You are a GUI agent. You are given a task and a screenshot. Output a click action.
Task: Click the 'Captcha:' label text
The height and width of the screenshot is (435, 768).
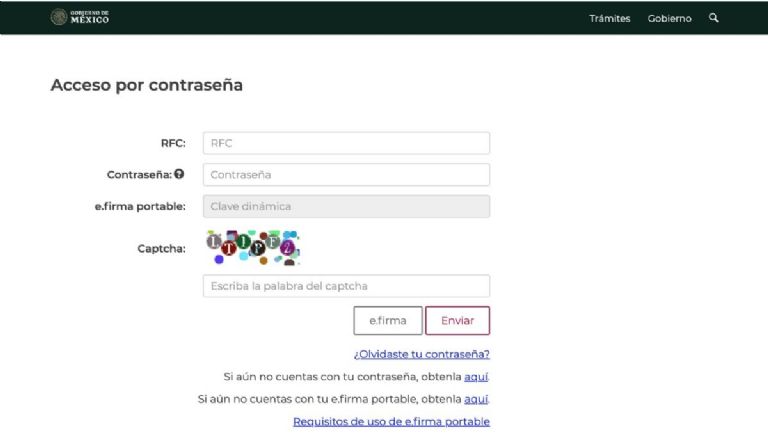(x=161, y=249)
